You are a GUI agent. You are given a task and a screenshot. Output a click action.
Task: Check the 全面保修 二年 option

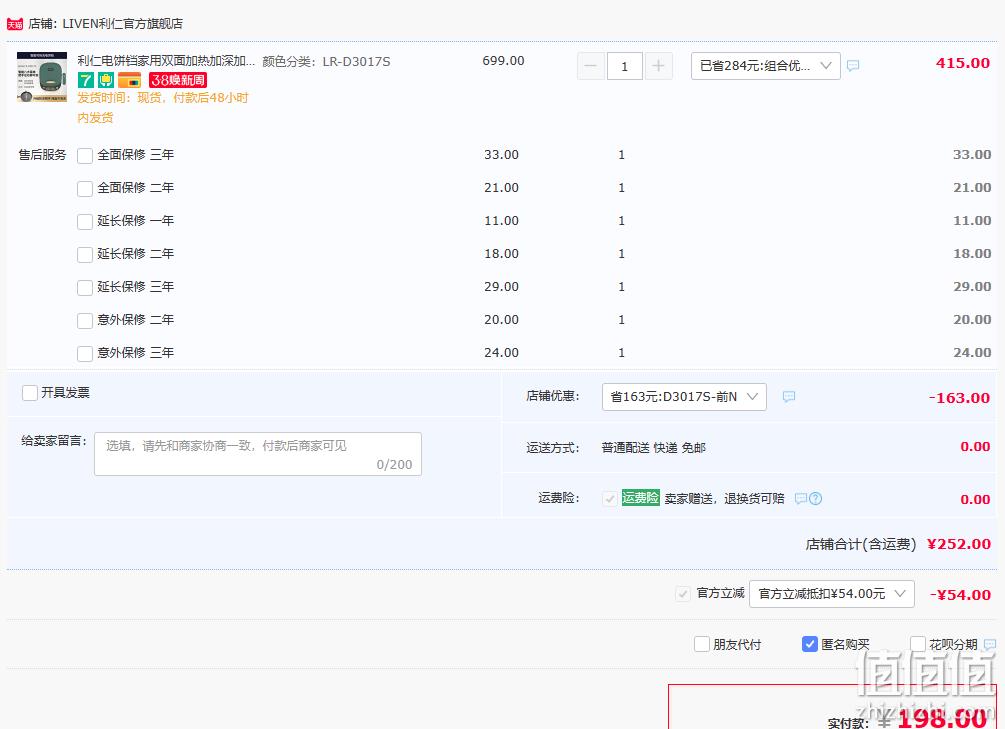tap(85, 189)
